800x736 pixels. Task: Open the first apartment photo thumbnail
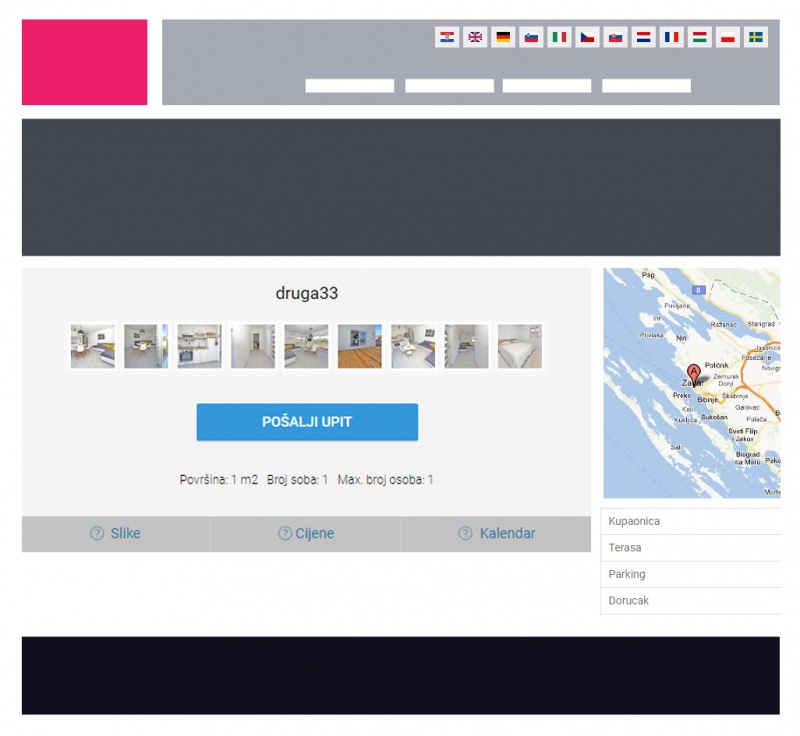(92, 347)
